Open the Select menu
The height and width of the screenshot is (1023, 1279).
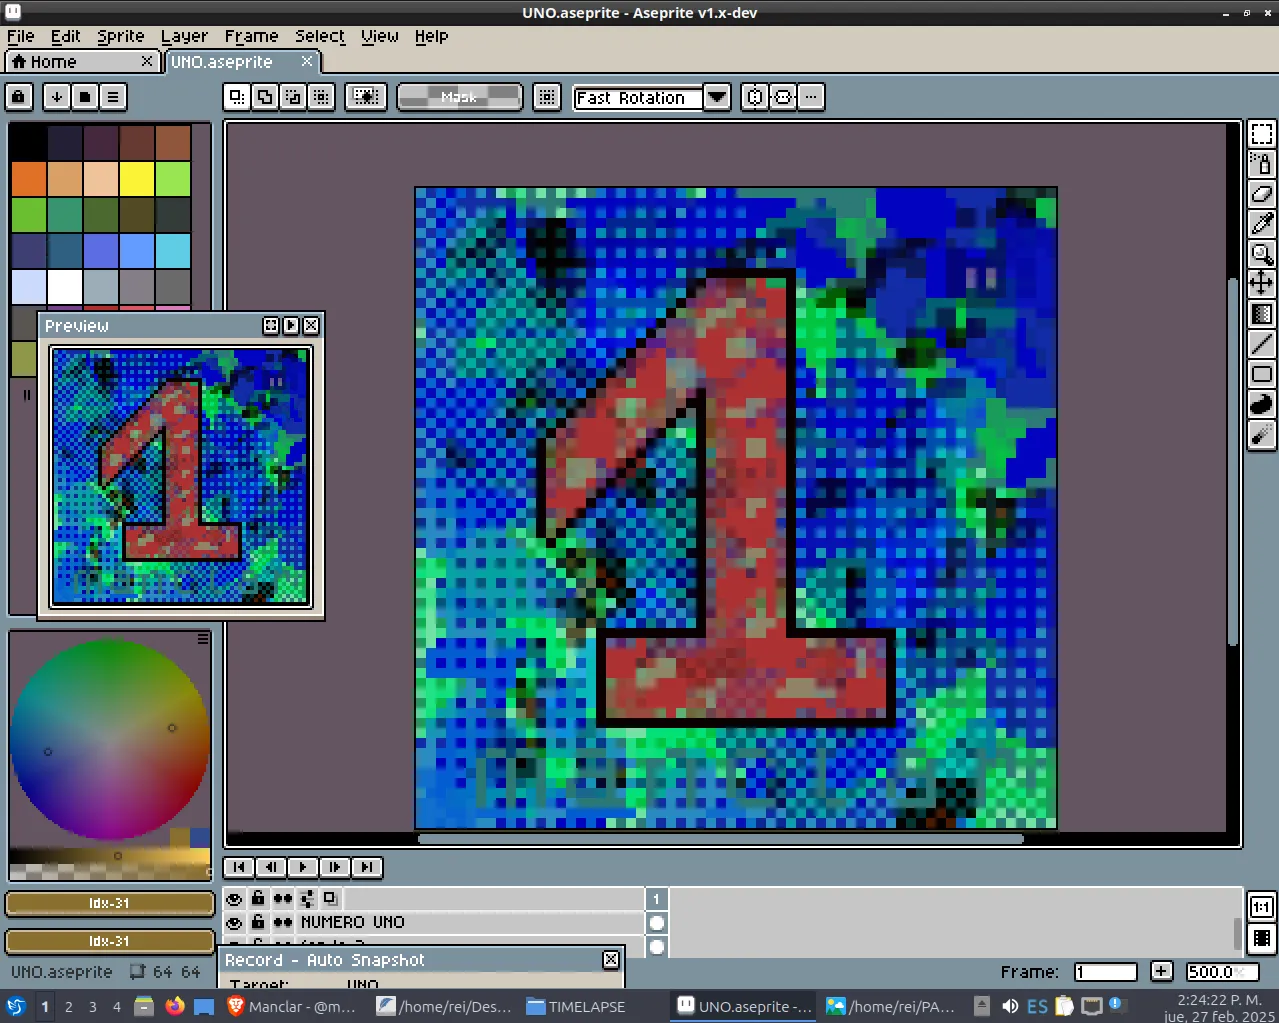point(320,36)
